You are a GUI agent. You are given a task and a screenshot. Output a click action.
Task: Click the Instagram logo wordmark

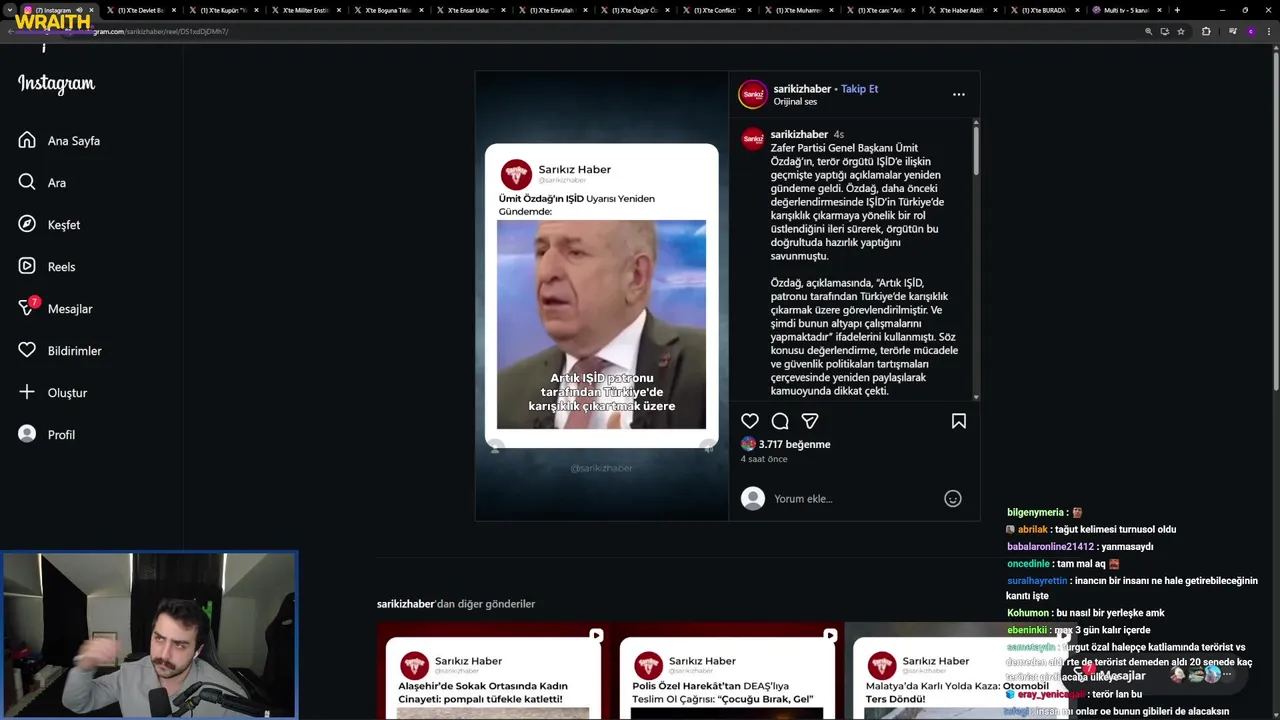click(x=56, y=84)
